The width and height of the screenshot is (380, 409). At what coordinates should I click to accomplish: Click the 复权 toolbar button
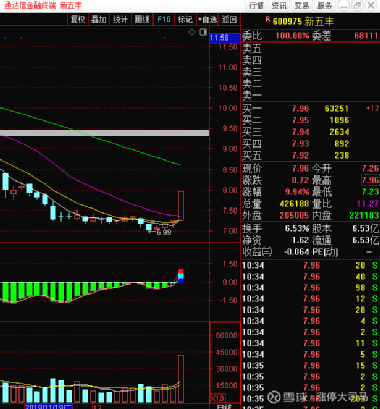pos(78,19)
